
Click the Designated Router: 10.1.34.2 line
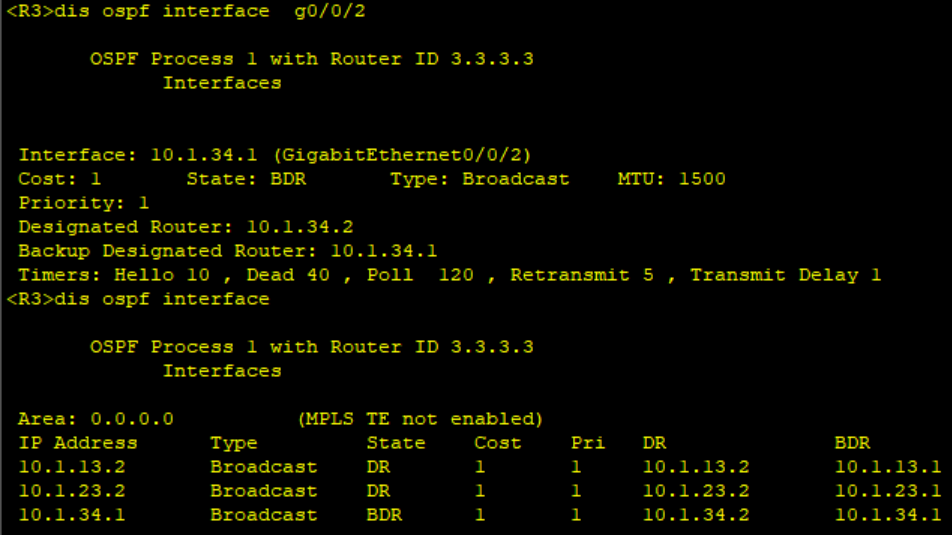(x=185, y=227)
